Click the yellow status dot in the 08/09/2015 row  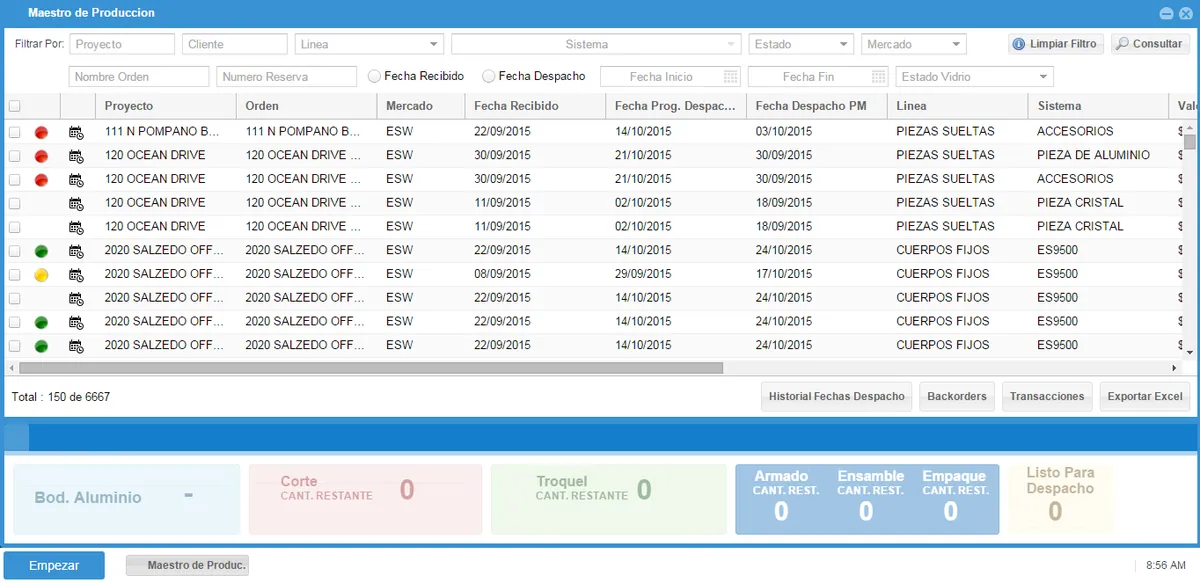tap(41, 274)
